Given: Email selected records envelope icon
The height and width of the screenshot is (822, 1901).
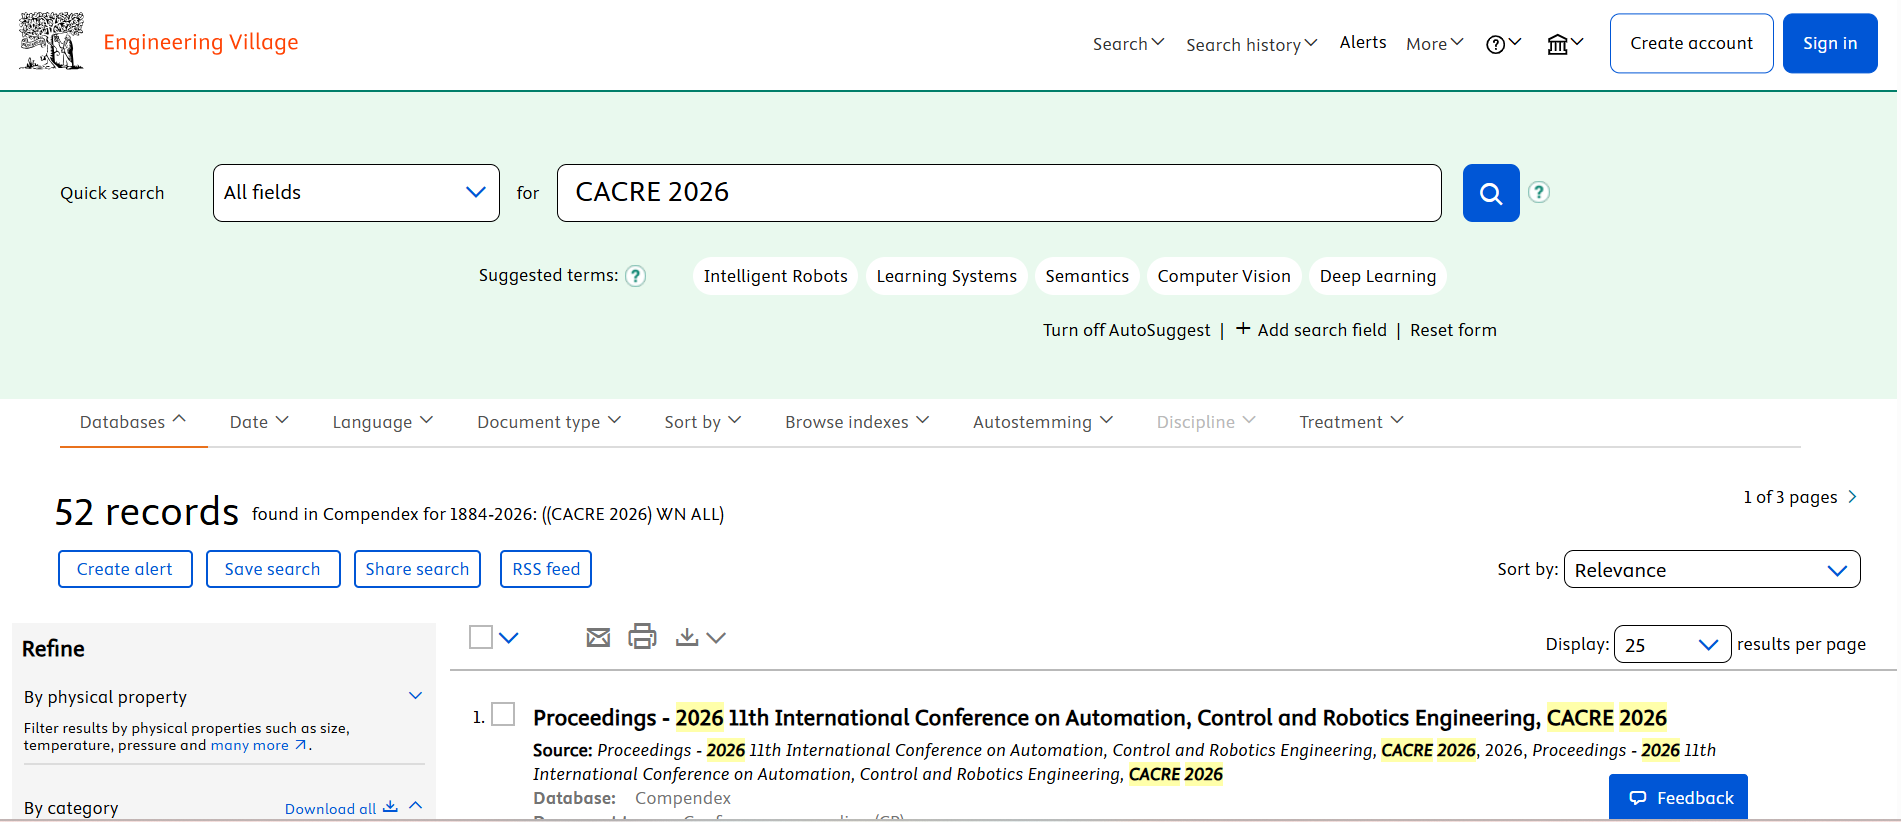Looking at the screenshot, I should click(598, 637).
